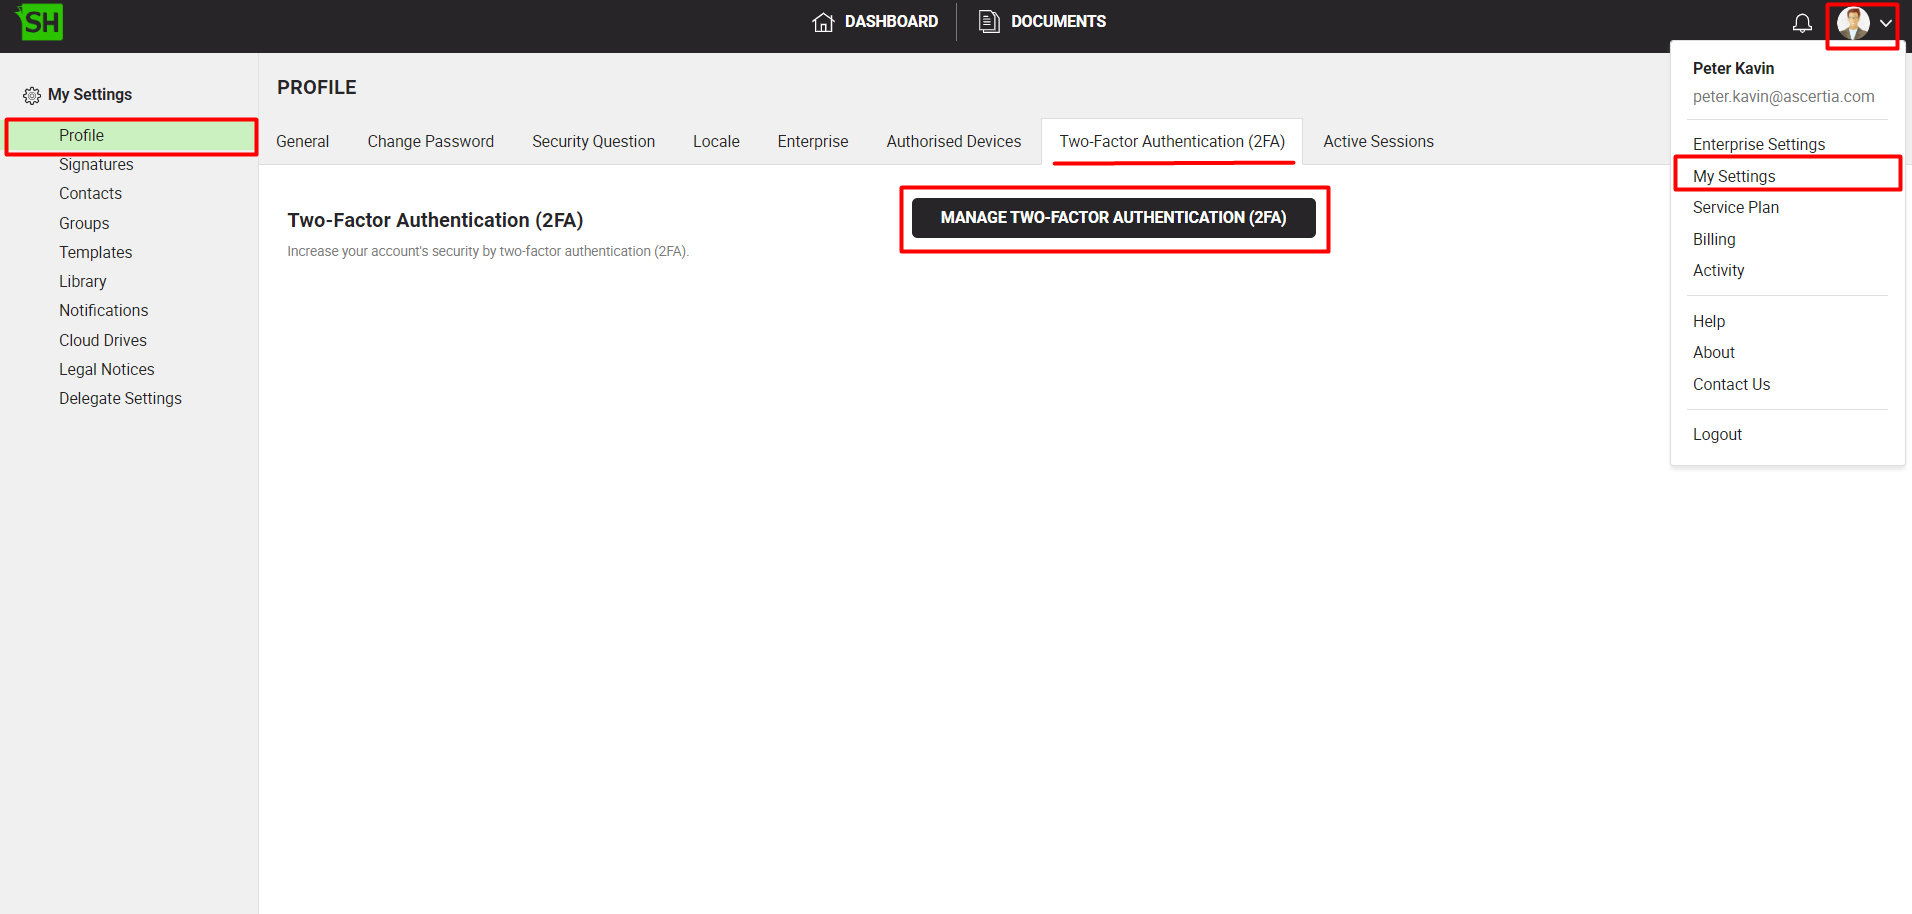
Task: Open Delegate Settings in the sidebar
Action: [120, 399]
